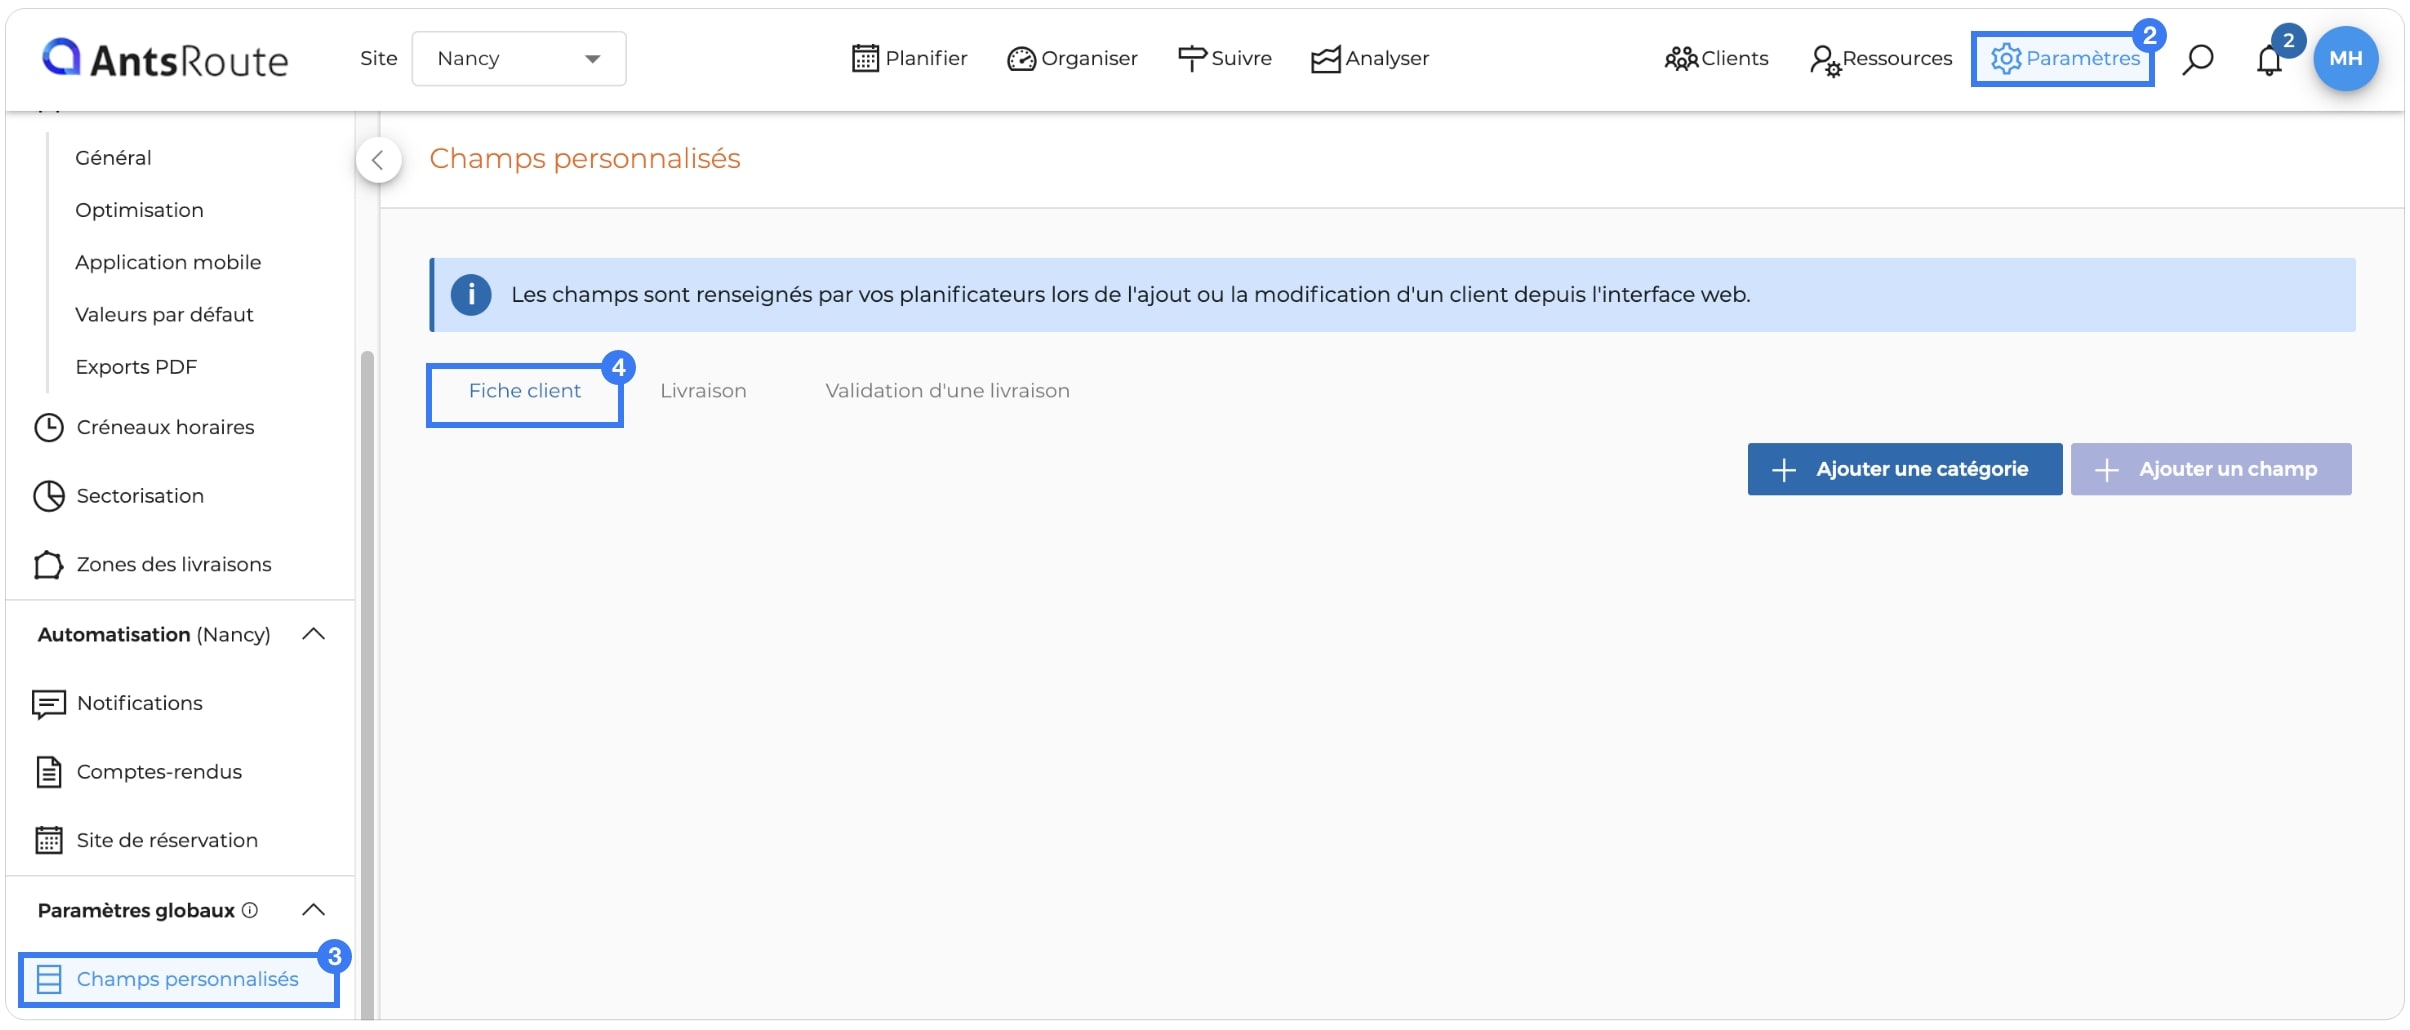Go to the Ressources section
The height and width of the screenshot is (1030, 2410).
[x=1881, y=58]
